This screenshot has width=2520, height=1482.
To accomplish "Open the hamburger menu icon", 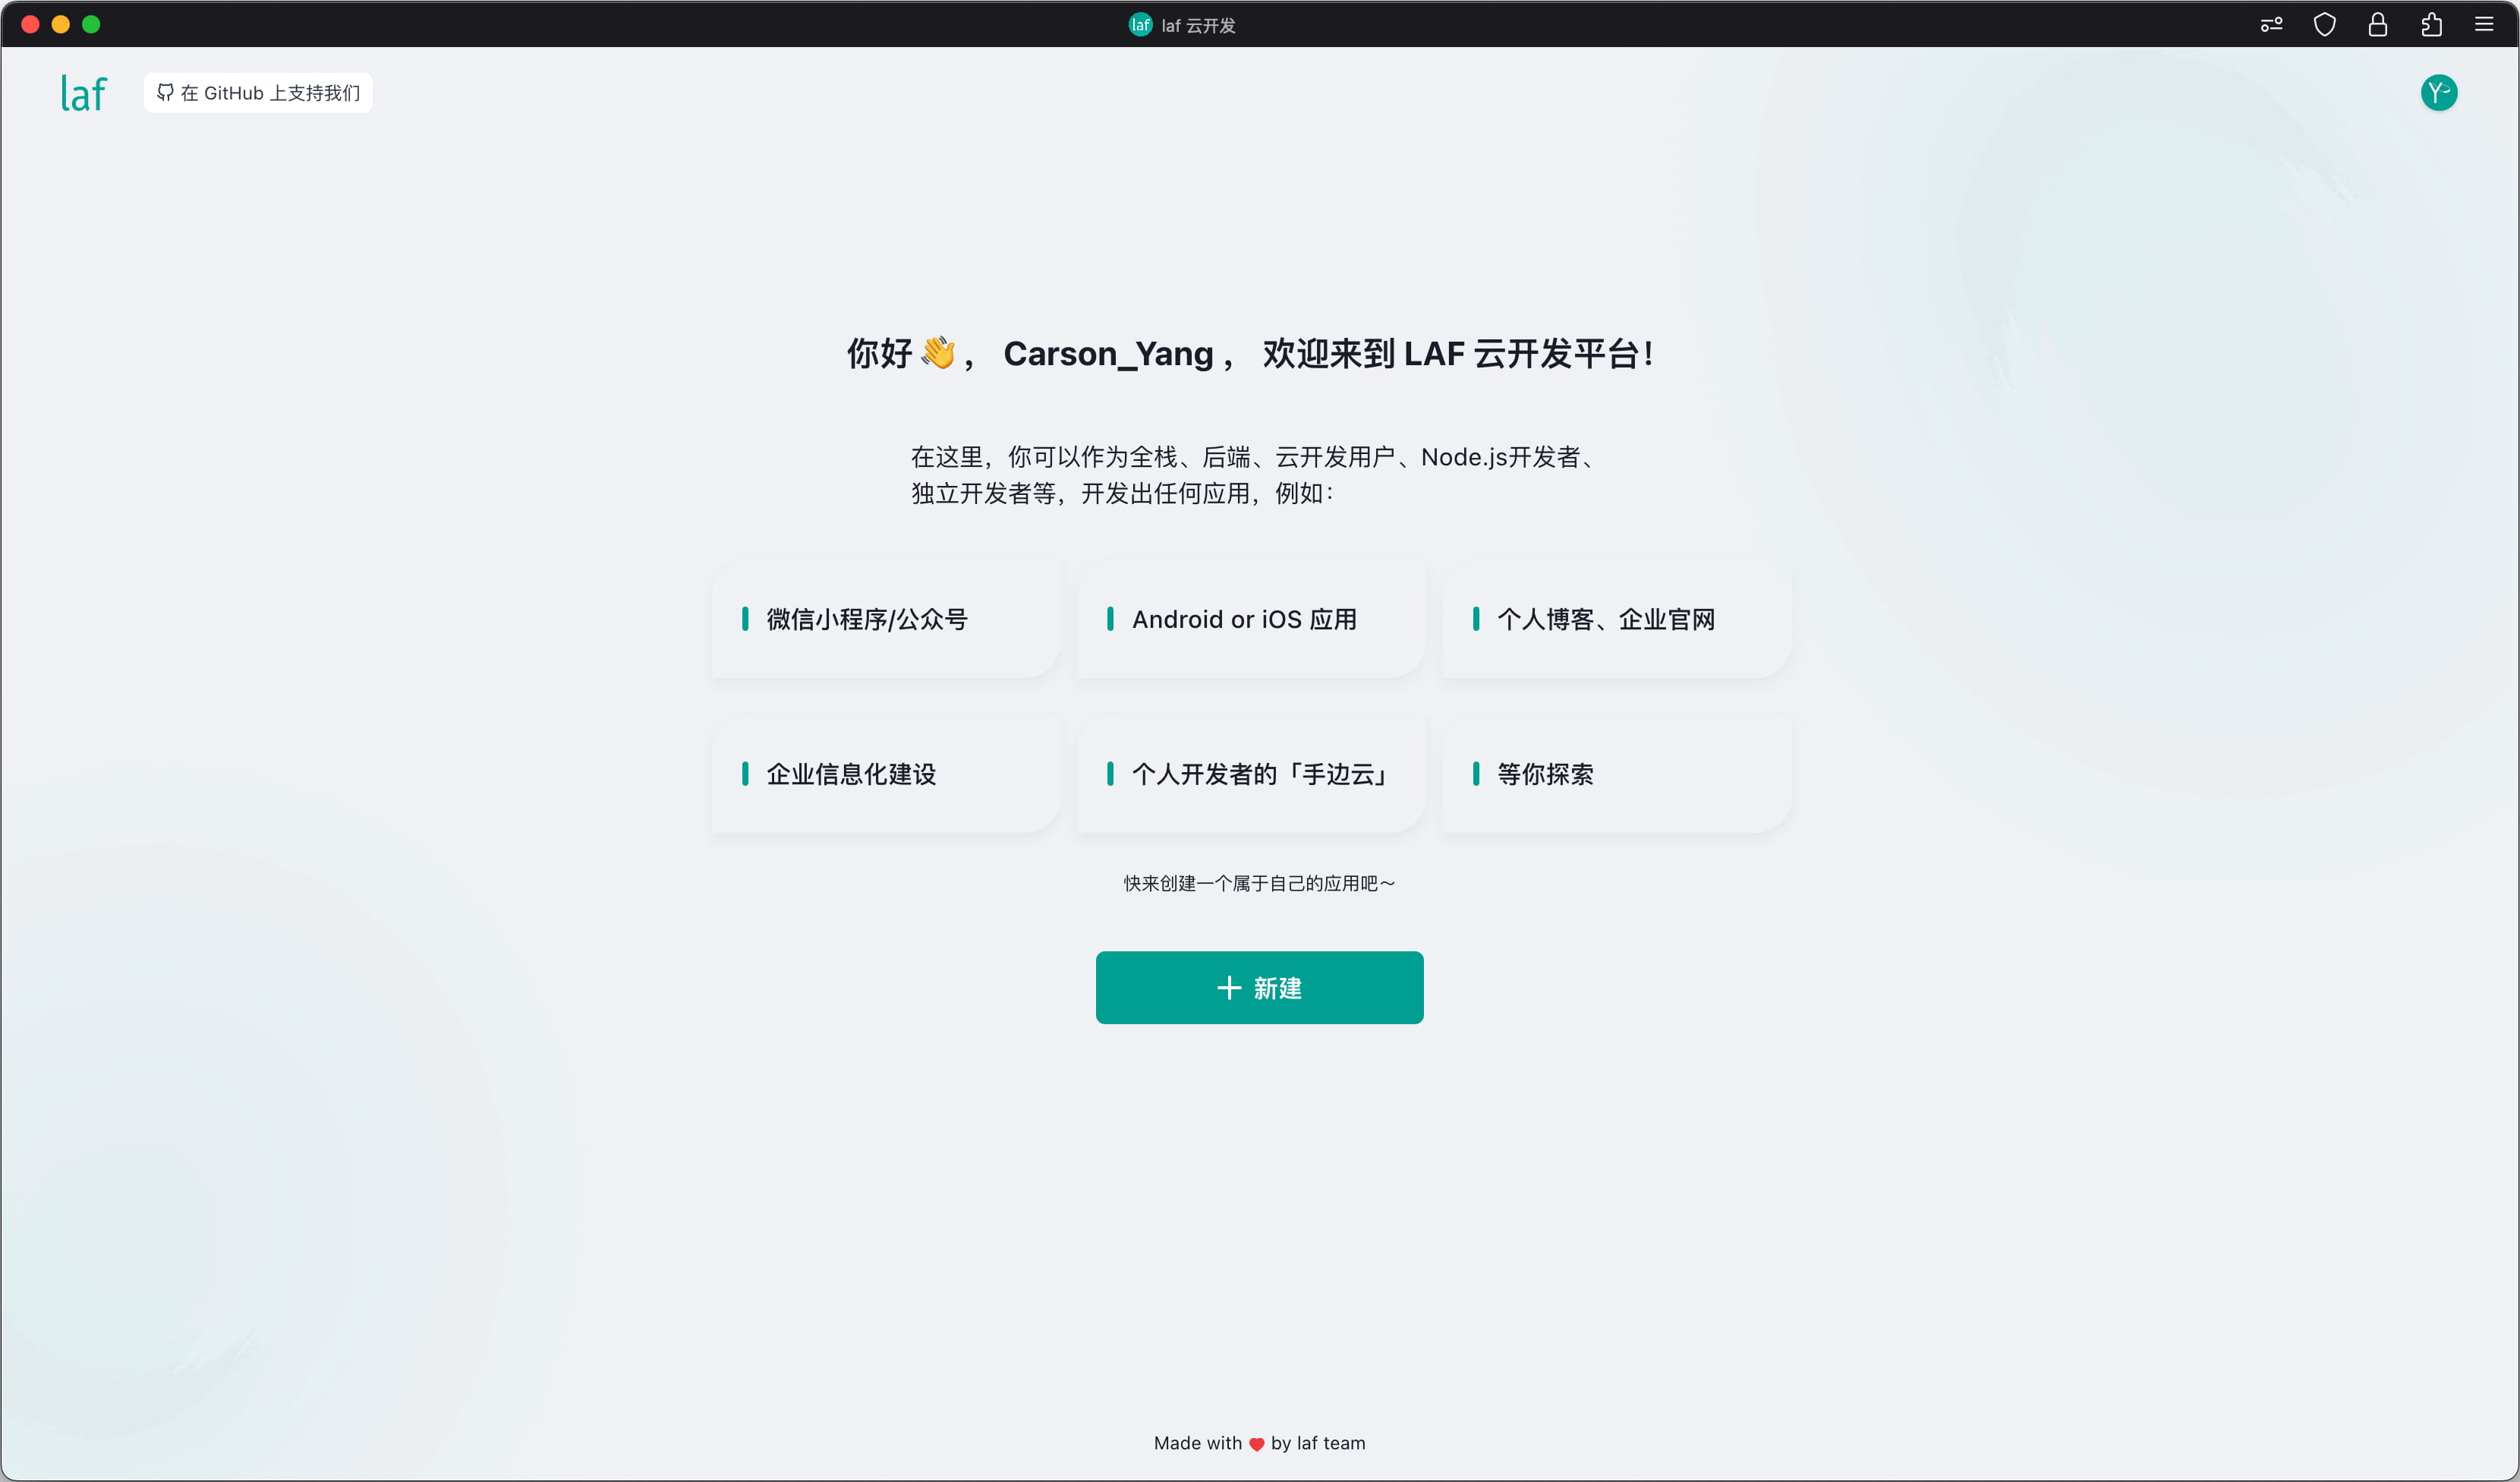I will pyautogui.click(x=2484, y=25).
